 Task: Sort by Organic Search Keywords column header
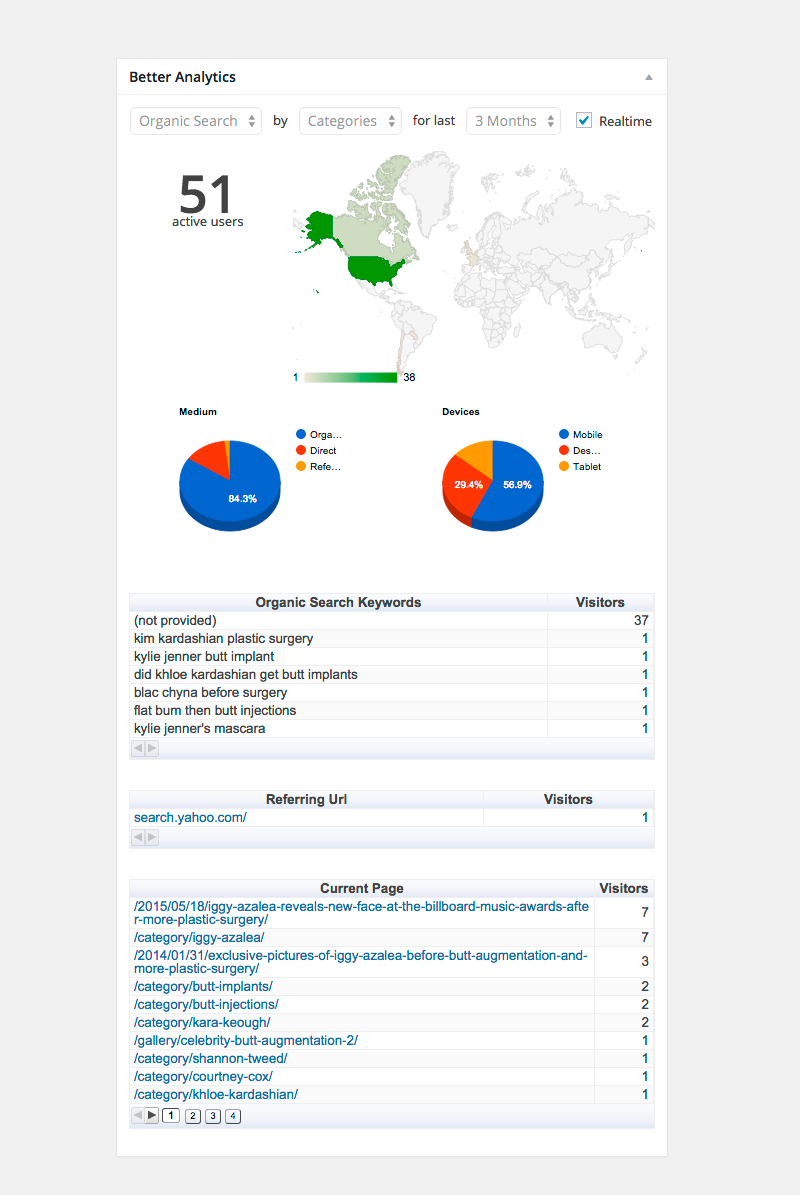tap(338, 602)
